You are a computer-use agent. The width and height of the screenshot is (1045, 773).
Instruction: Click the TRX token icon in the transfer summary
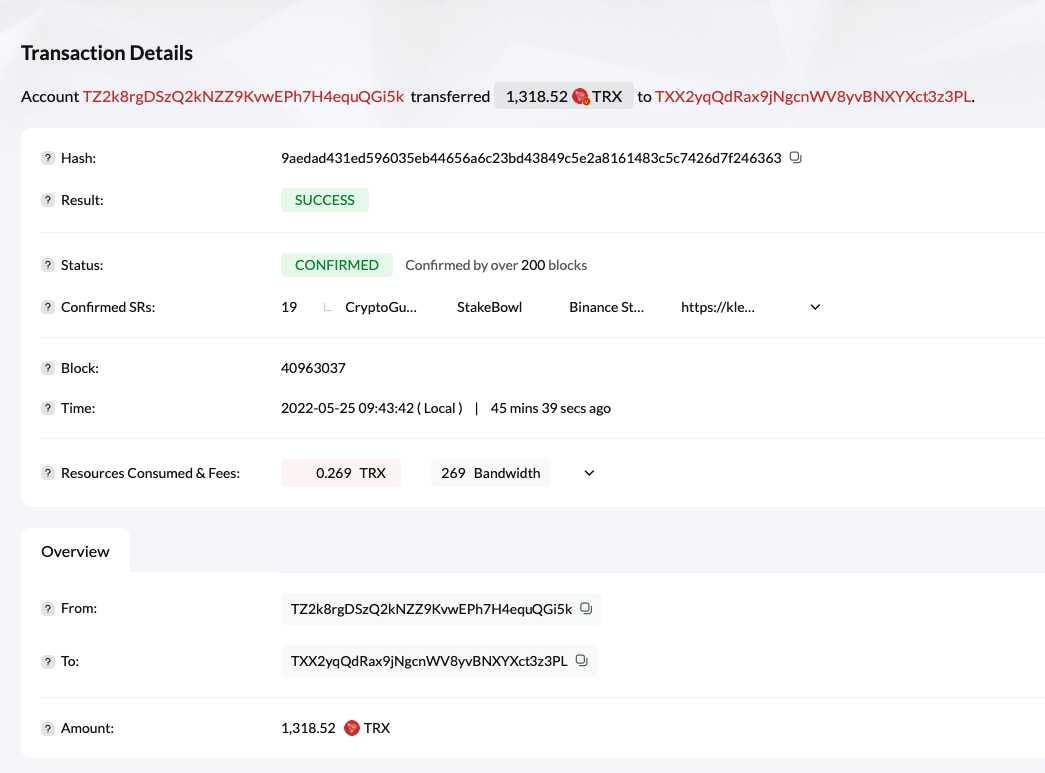point(580,96)
